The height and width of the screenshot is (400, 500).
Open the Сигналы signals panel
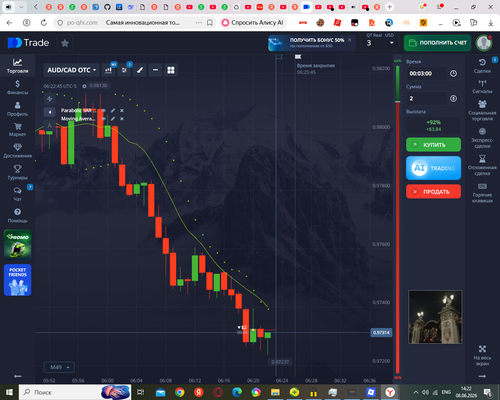482,86
